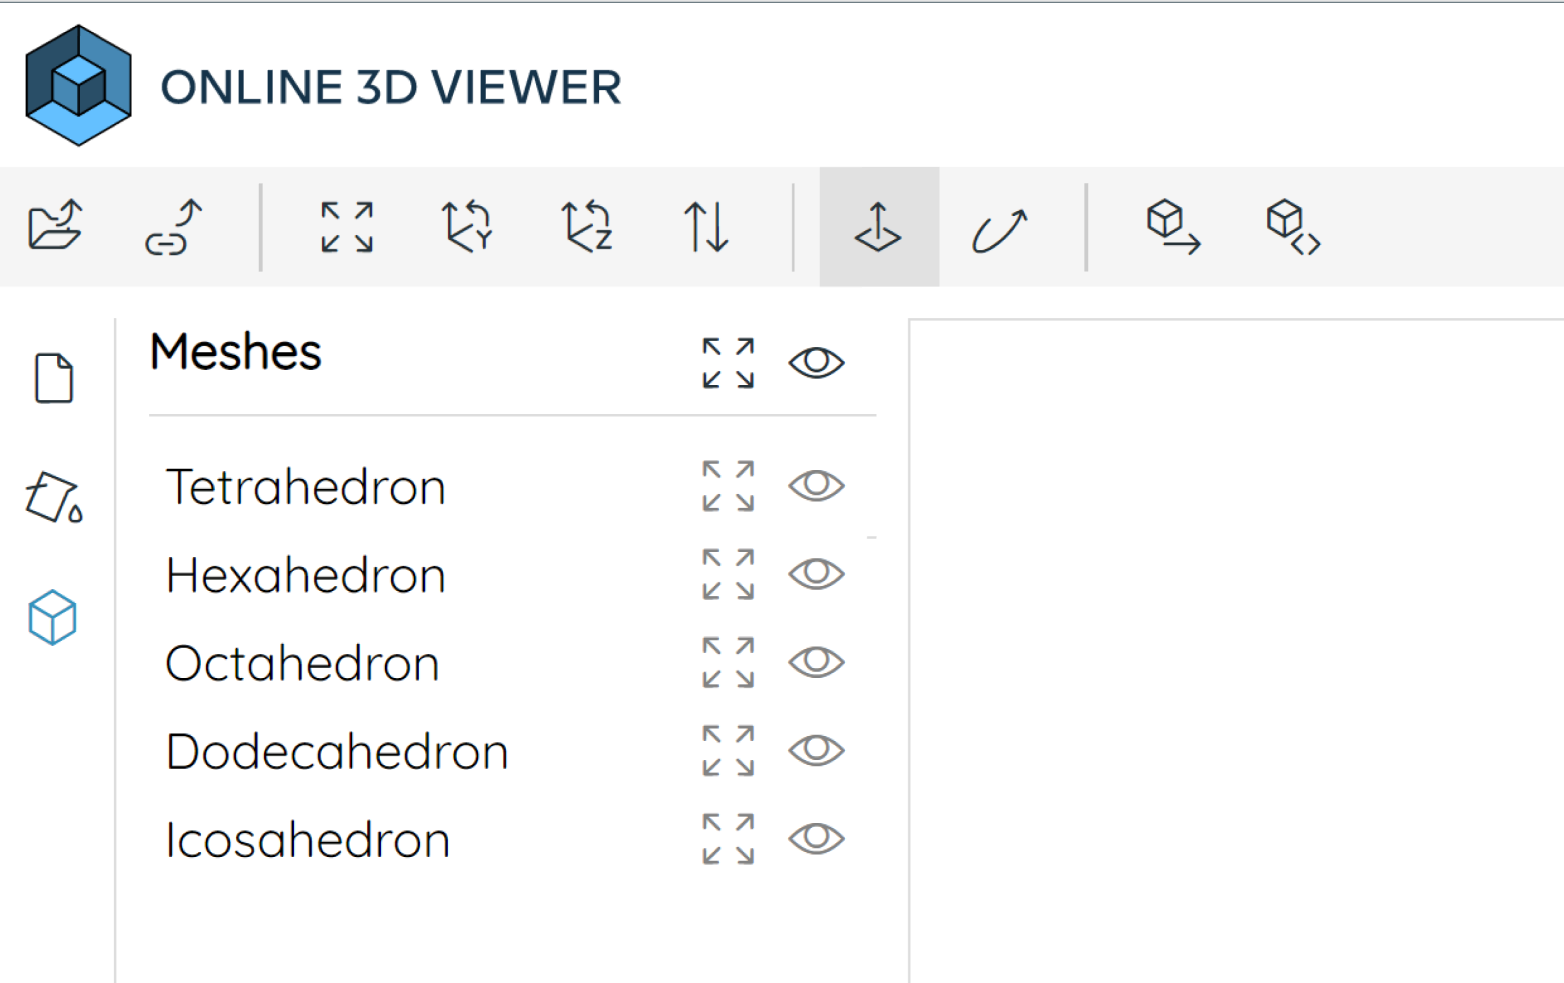
Task: Activate the measure tool
Action: click(x=878, y=227)
